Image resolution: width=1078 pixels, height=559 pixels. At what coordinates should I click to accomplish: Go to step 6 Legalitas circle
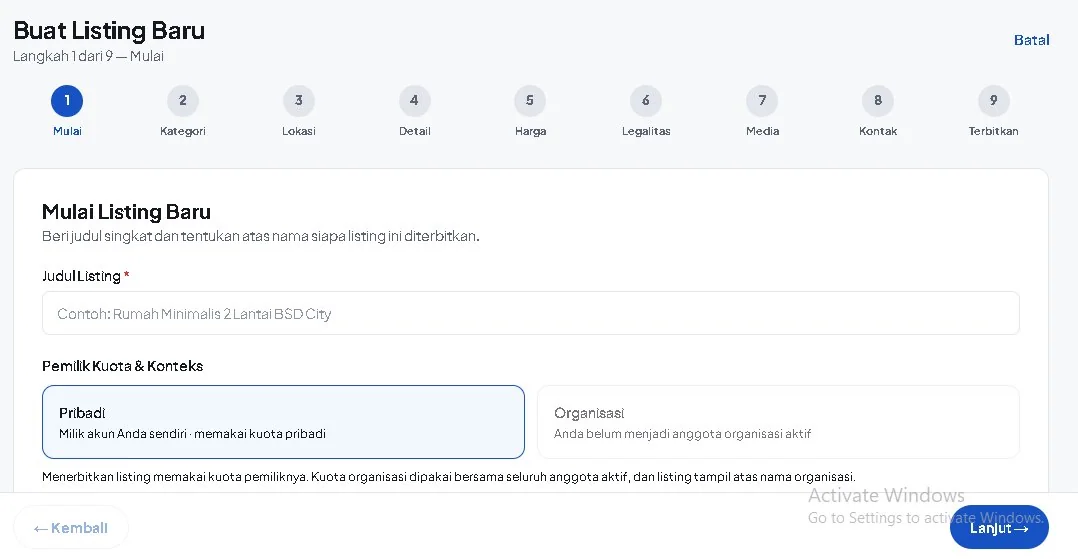click(x=646, y=101)
